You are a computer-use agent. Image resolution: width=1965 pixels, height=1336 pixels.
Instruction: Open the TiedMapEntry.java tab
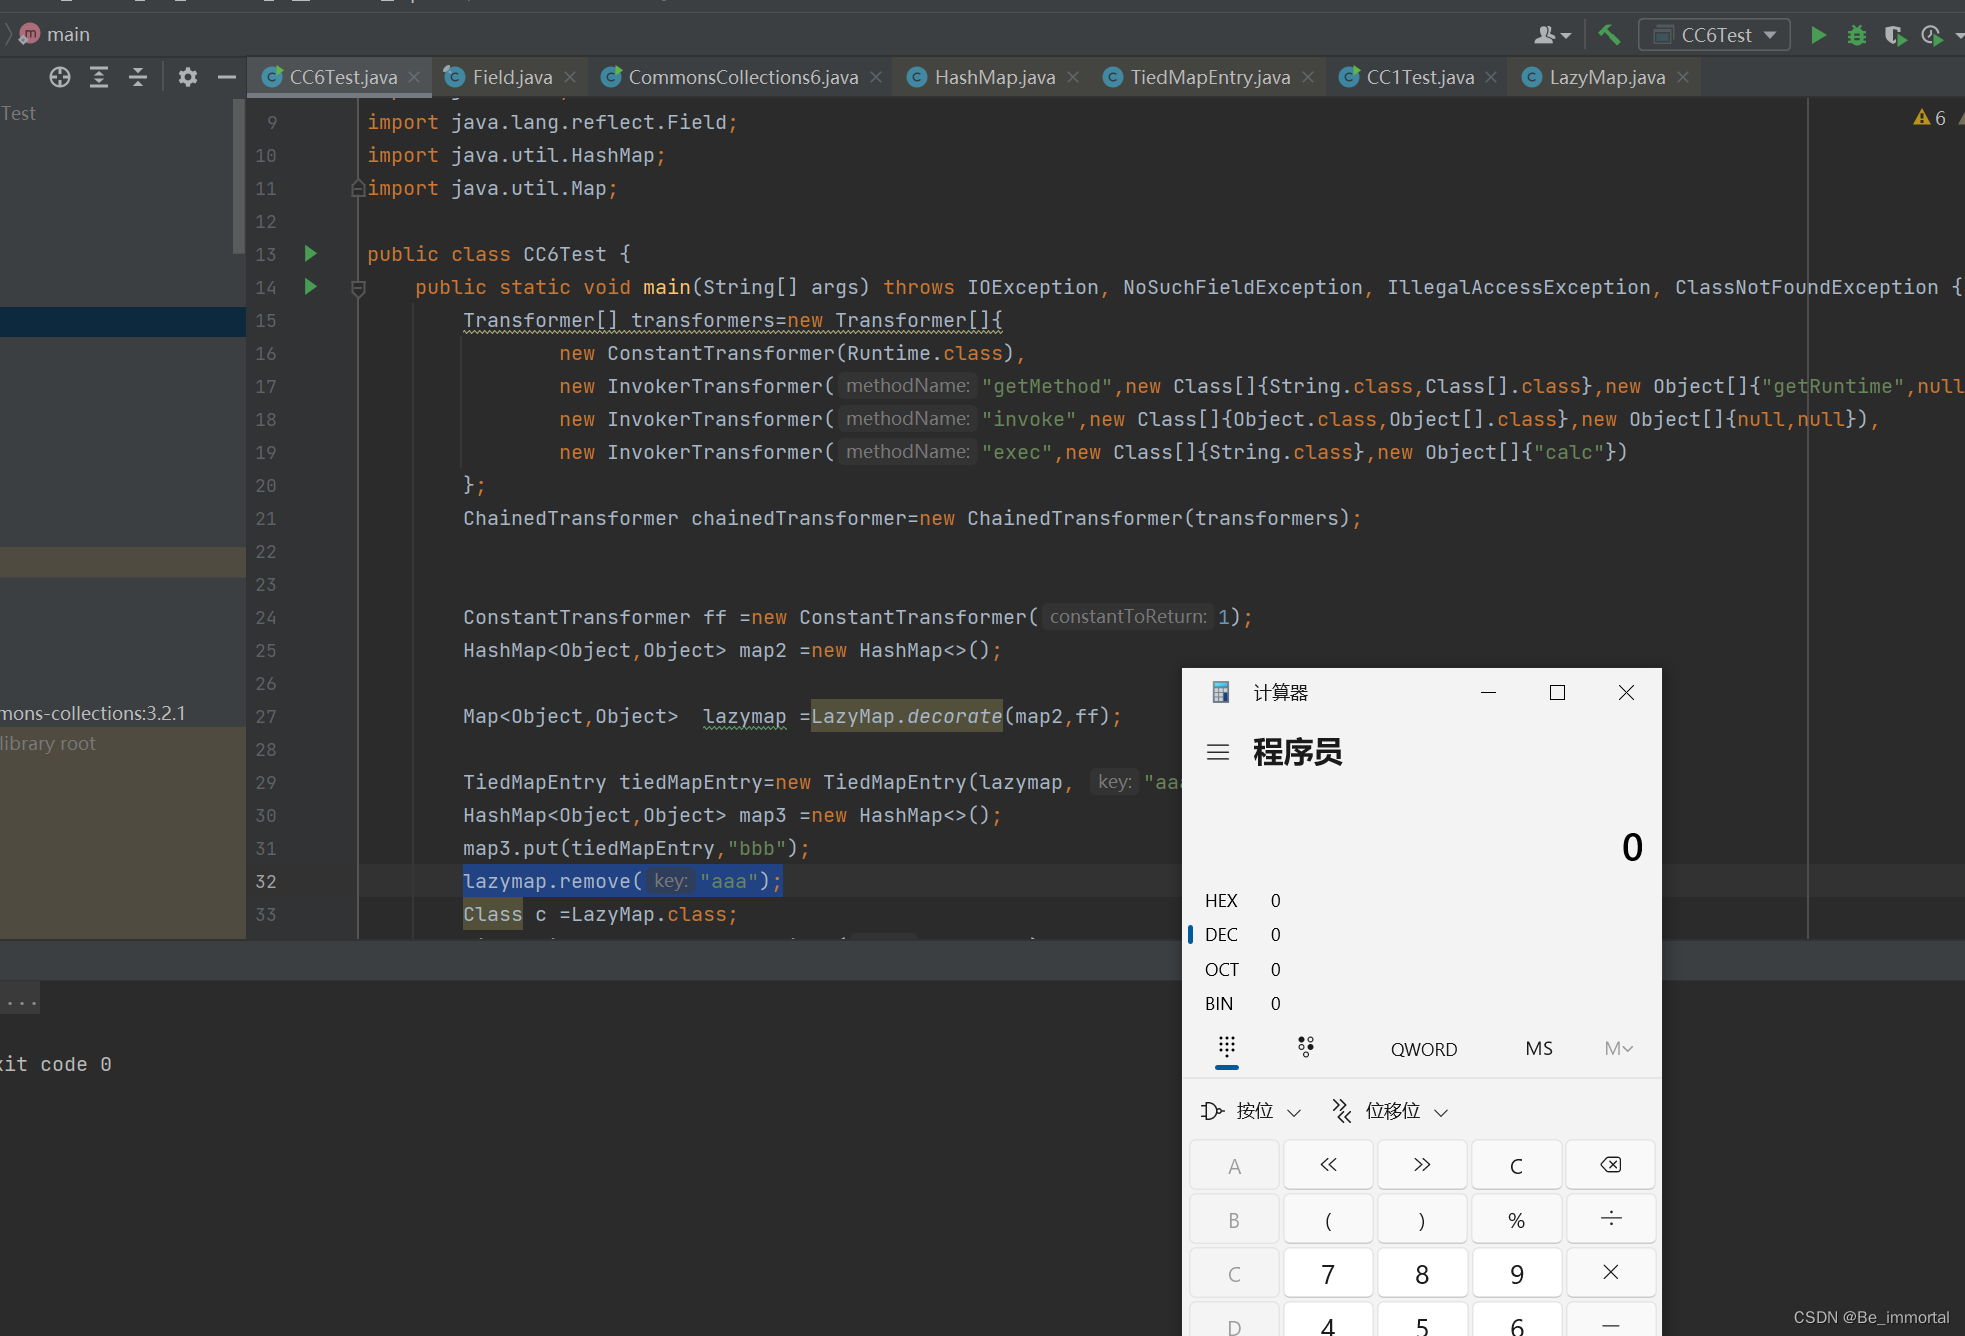1209,77
